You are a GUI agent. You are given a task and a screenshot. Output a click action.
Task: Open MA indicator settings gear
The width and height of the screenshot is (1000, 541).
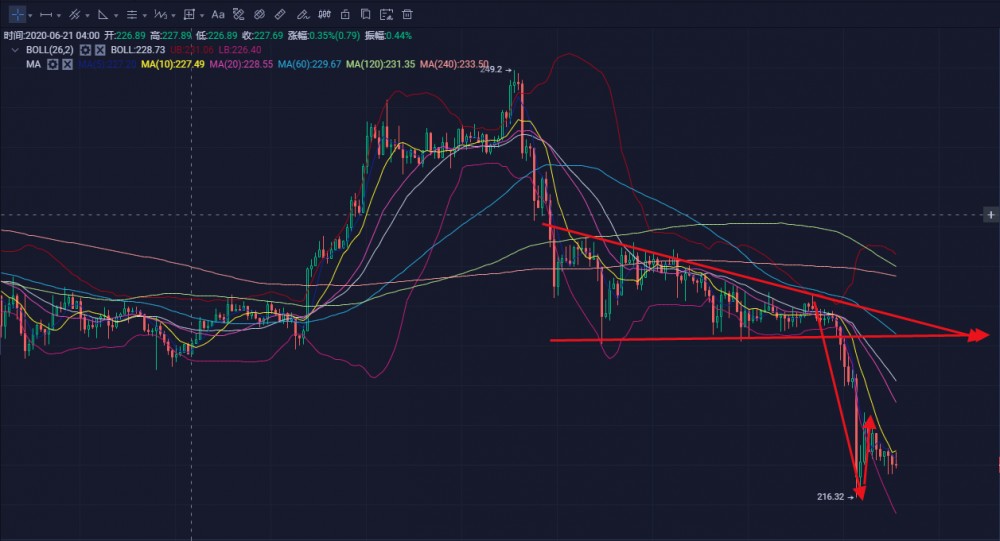pyautogui.click(x=52, y=64)
